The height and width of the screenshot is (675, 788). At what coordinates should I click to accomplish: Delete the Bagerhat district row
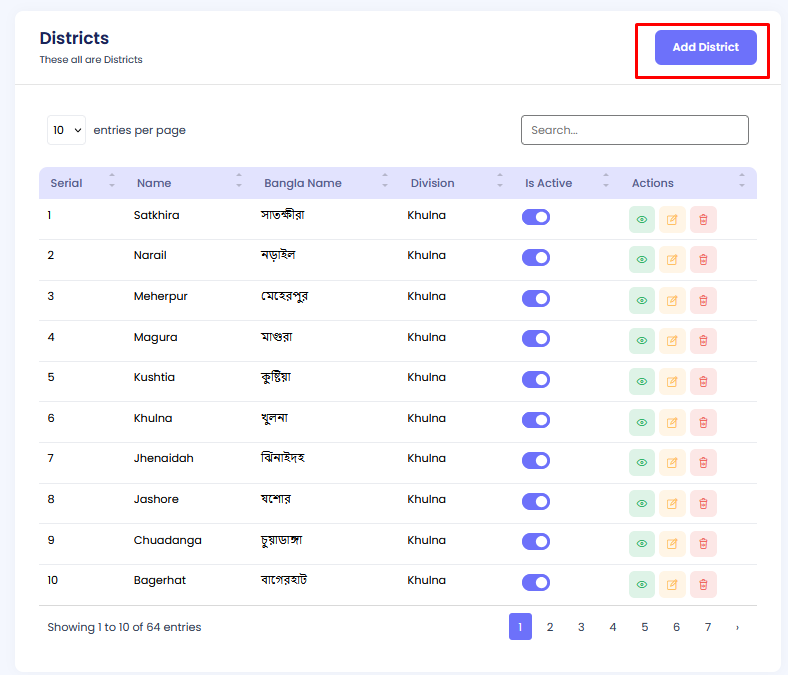tap(703, 585)
